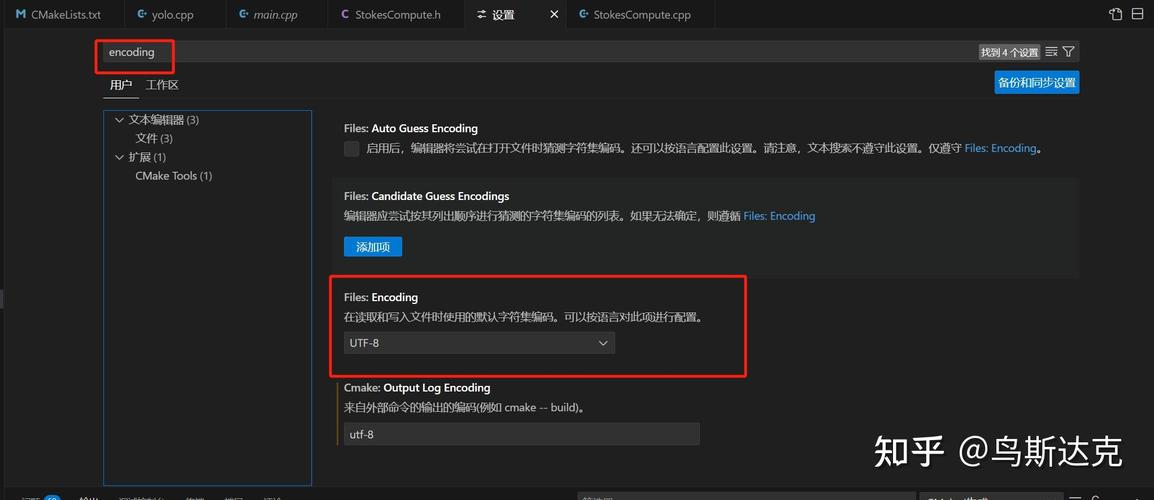Screen dimensions: 1154x500
Task: Follow Files: Encoding link in Auto Guess description
Action: pyautogui.click(x=1000, y=148)
